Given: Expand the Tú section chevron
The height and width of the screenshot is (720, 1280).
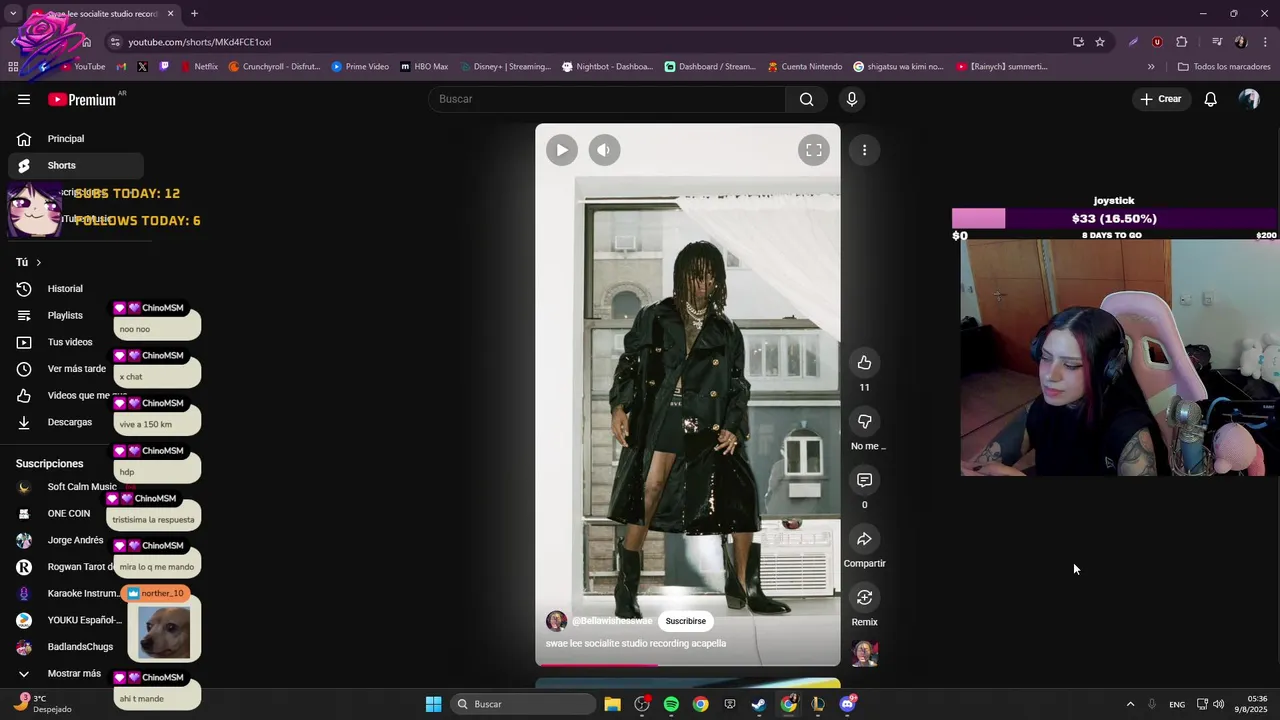Looking at the screenshot, I should tap(38, 262).
